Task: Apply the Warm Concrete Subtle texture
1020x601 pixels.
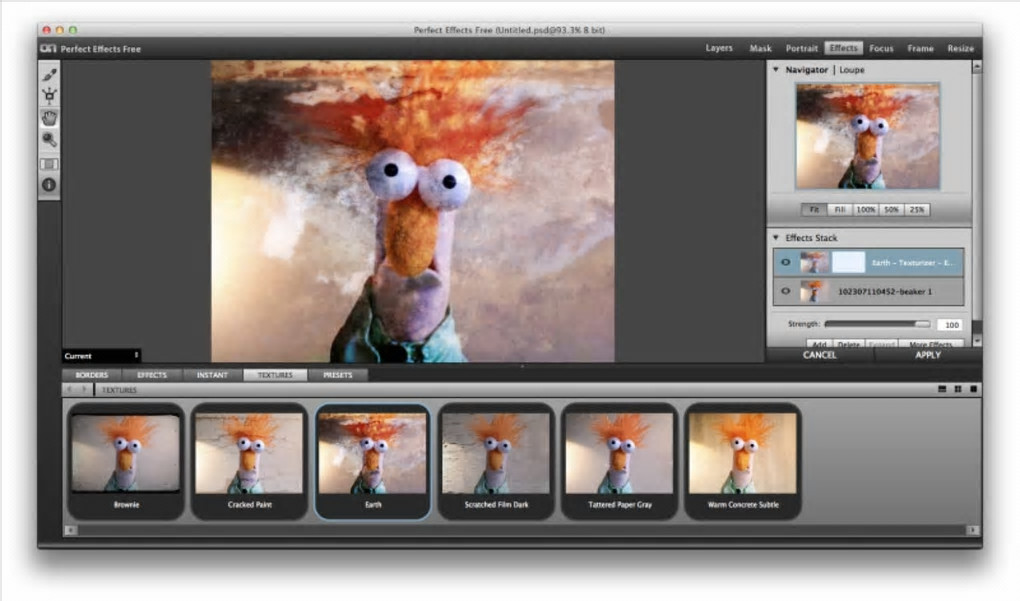Action: [743, 461]
